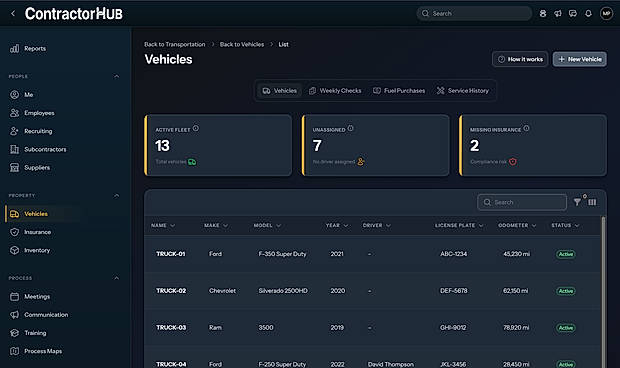The height and width of the screenshot is (368, 620).
Task: Open notifications bell icon
Action: 588,13
